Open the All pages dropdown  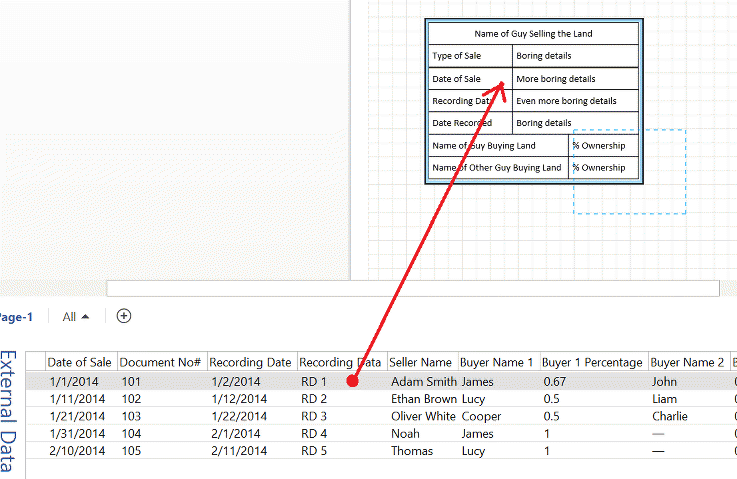[x=76, y=317]
